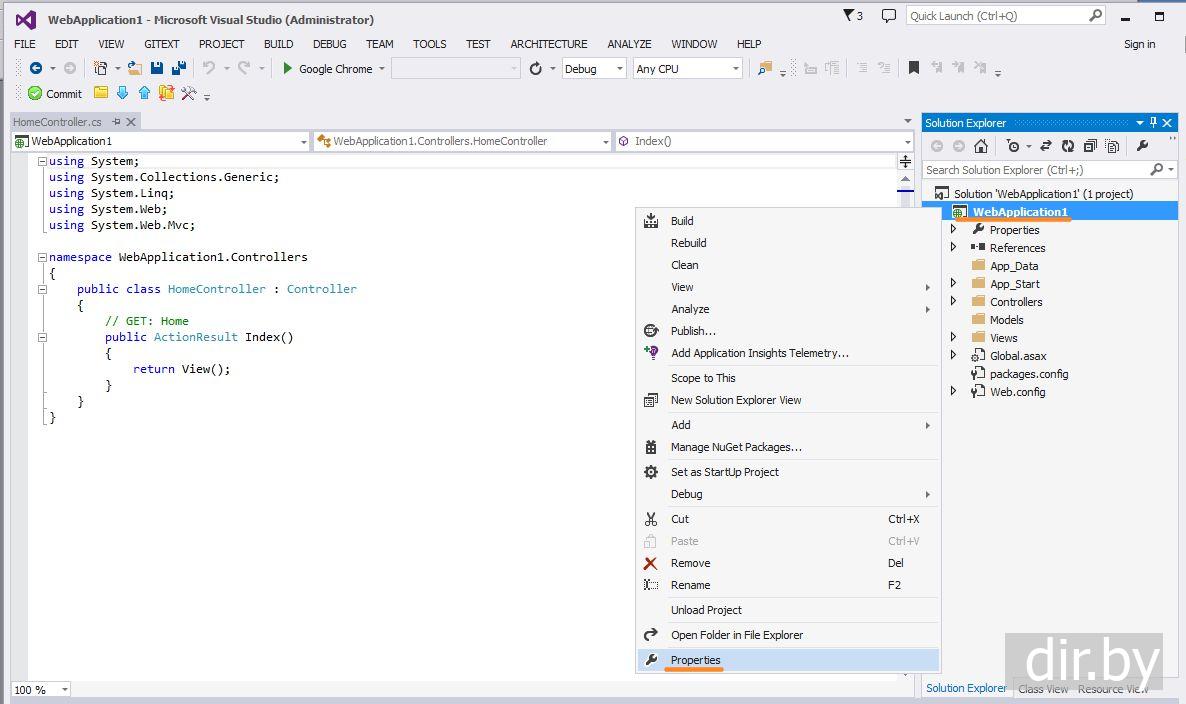Click the Home icon in Solution Explorer

click(981, 146)
